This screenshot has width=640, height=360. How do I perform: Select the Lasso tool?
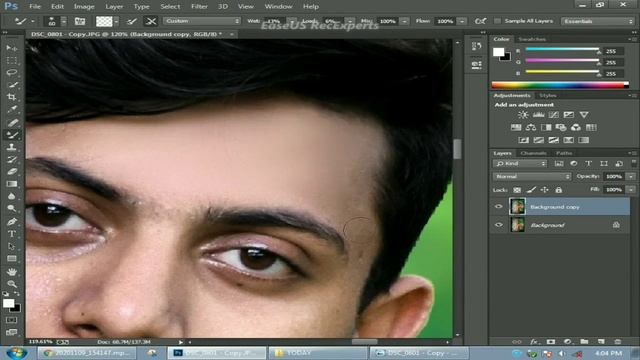pyautogui.click(x=11, y=73)
